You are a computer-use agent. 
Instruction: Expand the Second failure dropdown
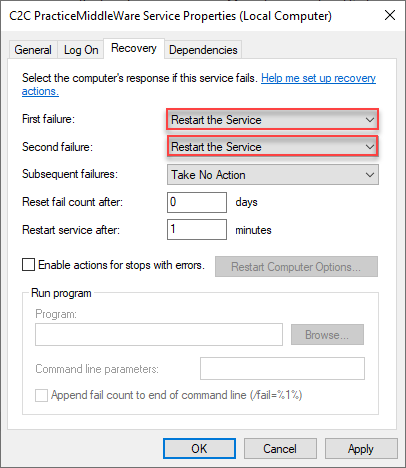pos(272,146)
